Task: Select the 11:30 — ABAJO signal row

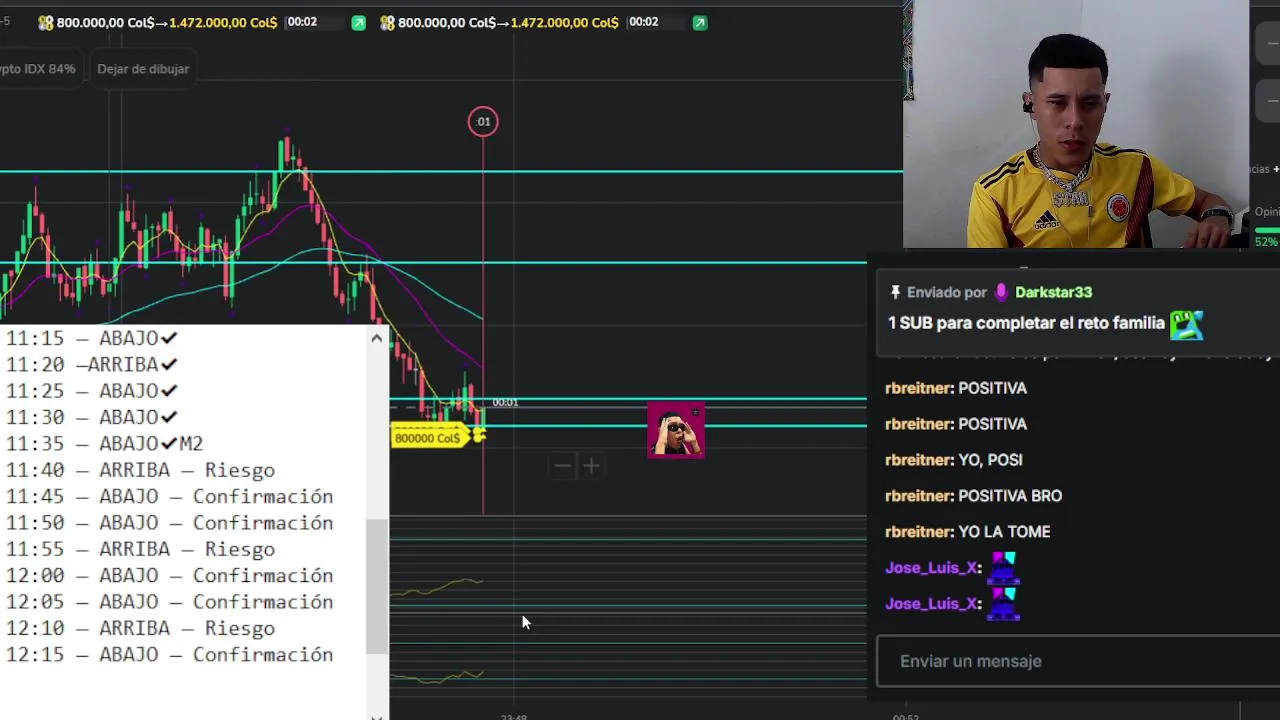Action: (92, 417)
